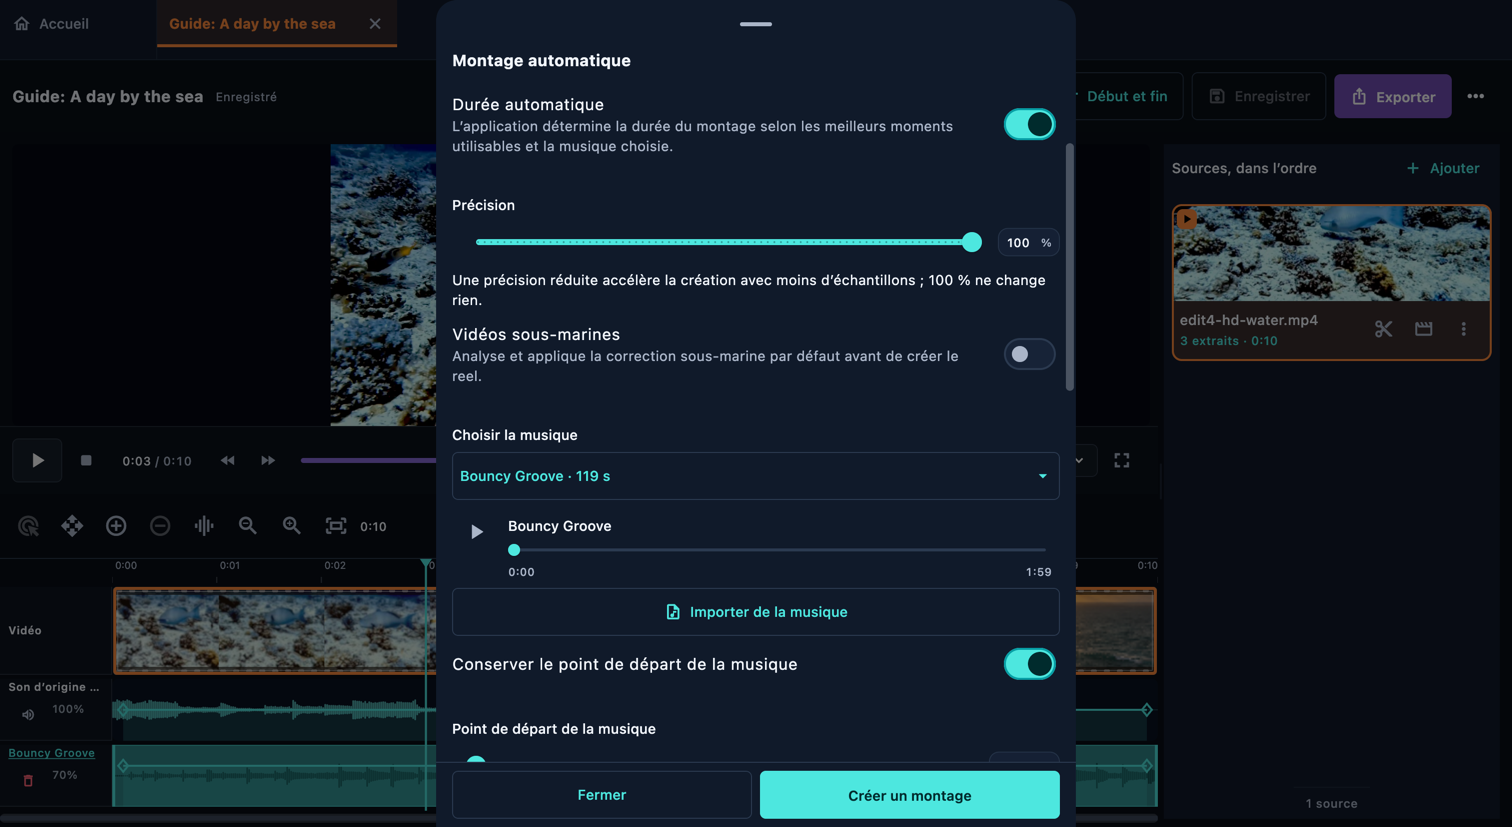Open the Choisir la musique dropdown
1512x827 pixels.
coord(756,476)
